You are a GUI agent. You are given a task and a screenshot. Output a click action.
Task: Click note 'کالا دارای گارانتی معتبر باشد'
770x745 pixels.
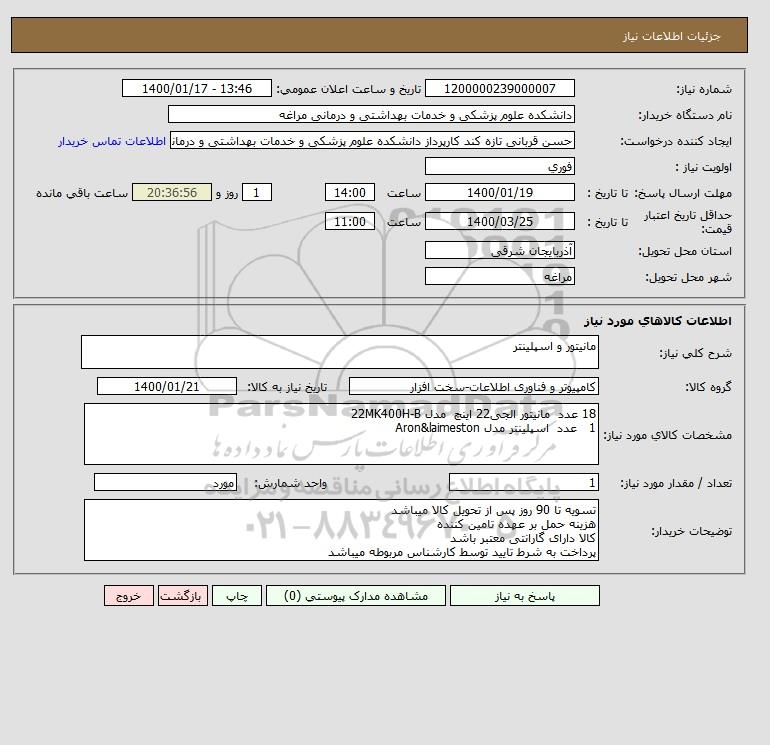522,538
